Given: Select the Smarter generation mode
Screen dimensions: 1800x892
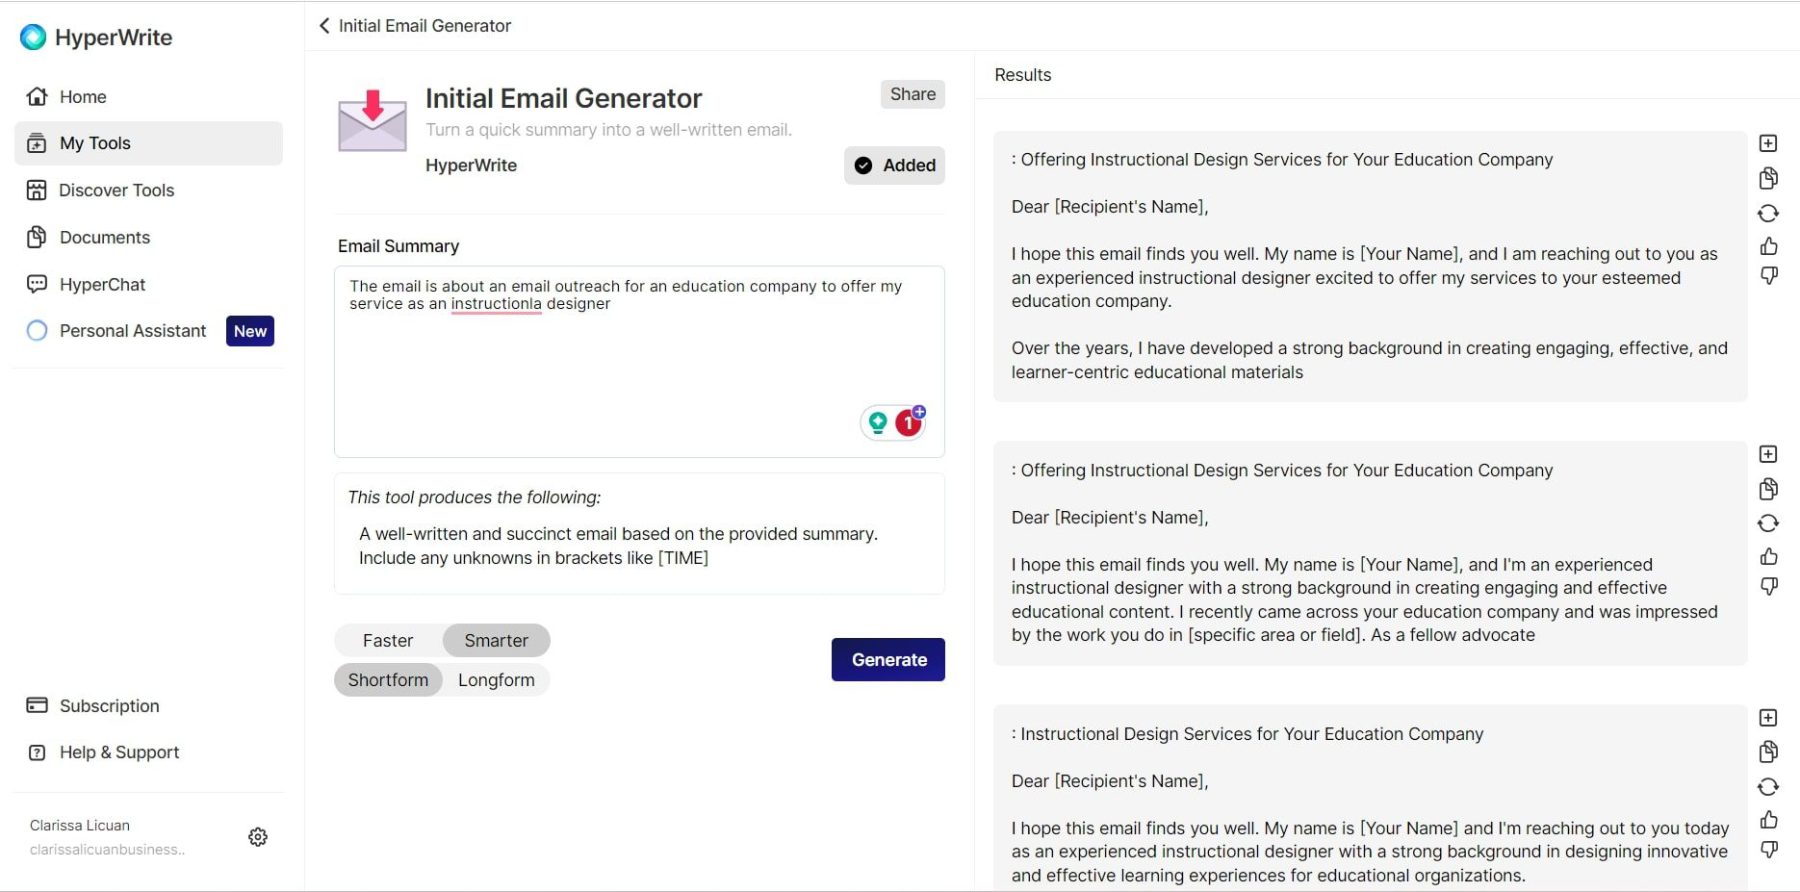Looking at the screenshot, I should pos(496,640).
